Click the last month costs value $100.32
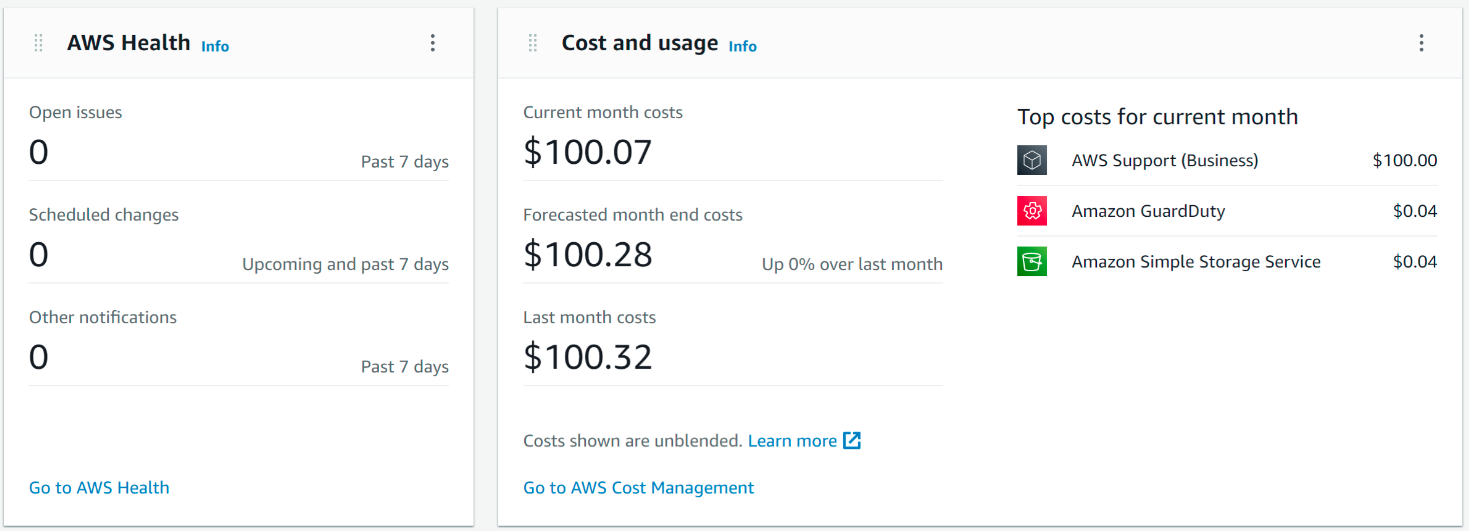1469x531 pixels. 588,357
